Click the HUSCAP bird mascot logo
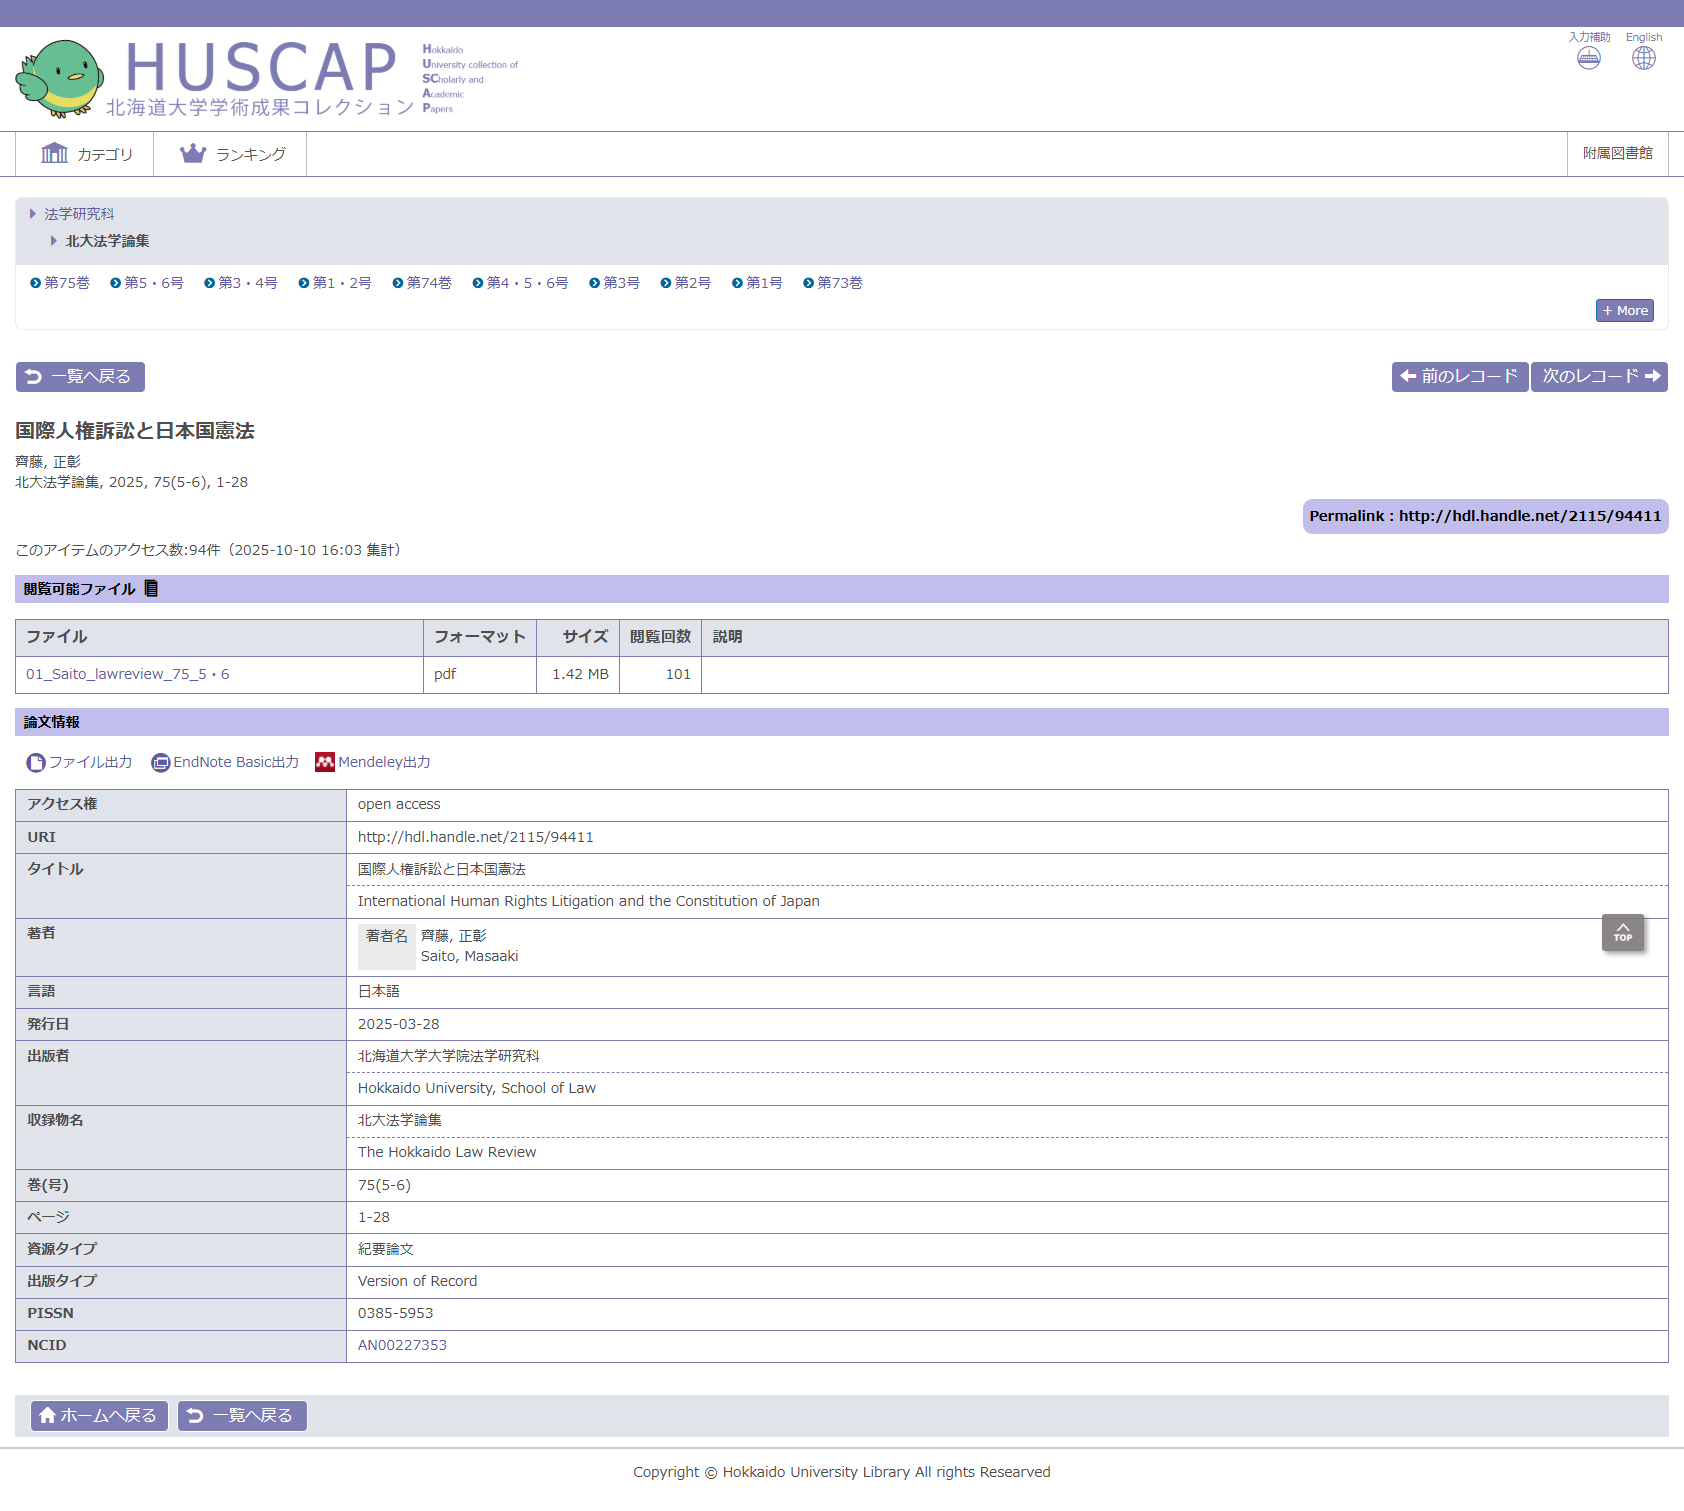The height and width of the screenshot is (1511, 1684). [x=60, y=78]
